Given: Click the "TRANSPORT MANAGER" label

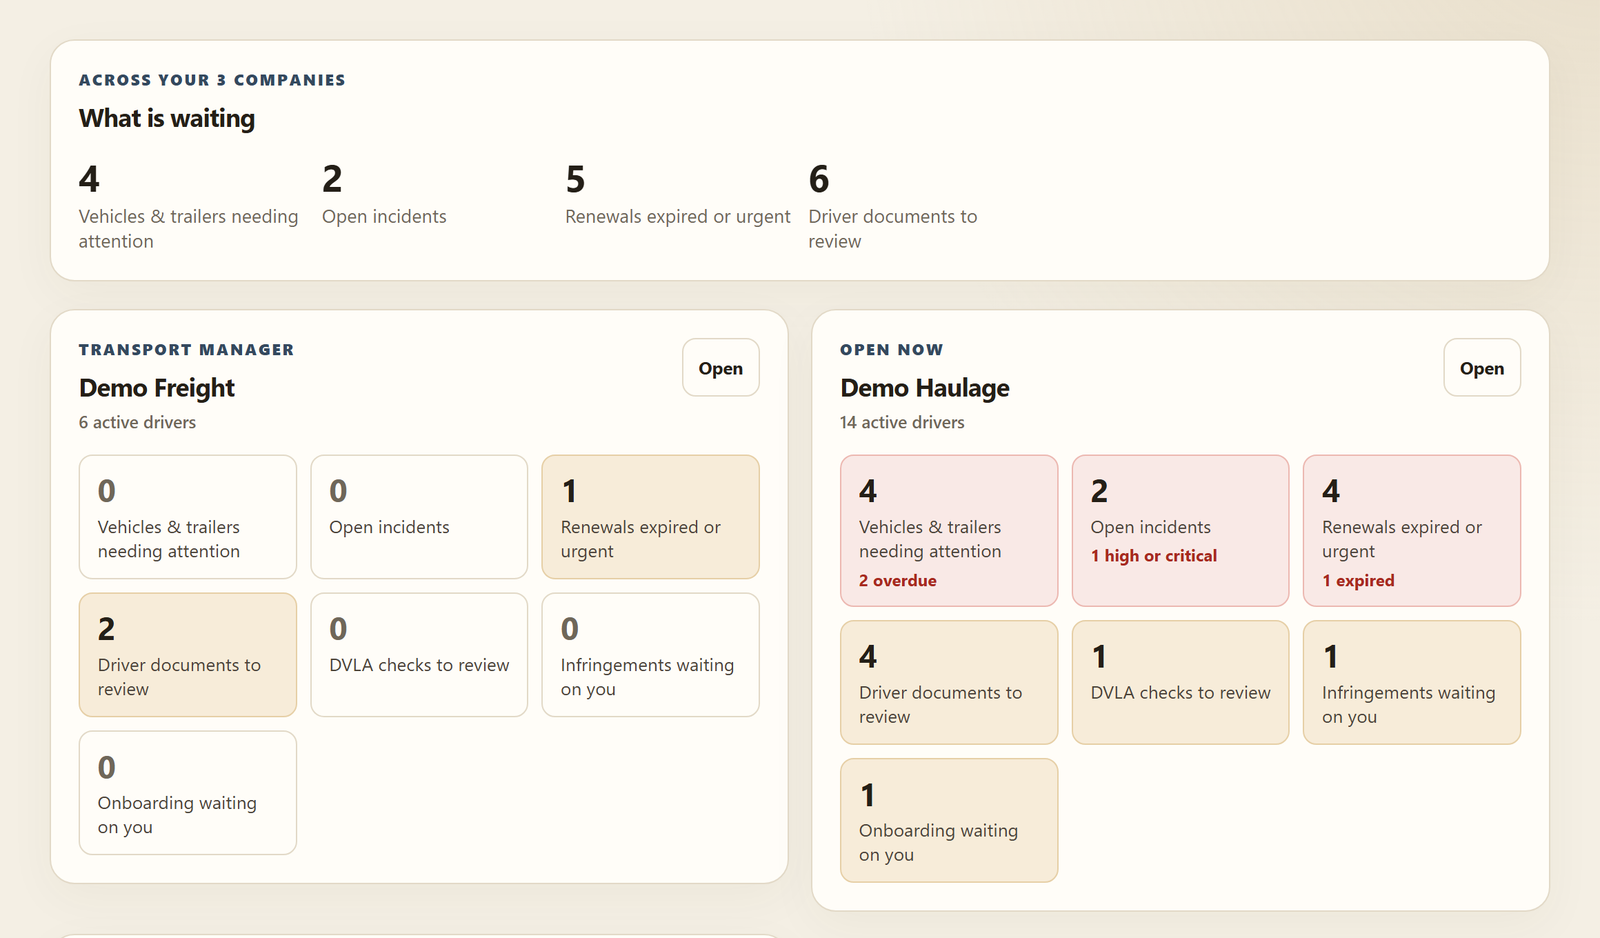Looking at the screenshot, I should 187,350.
